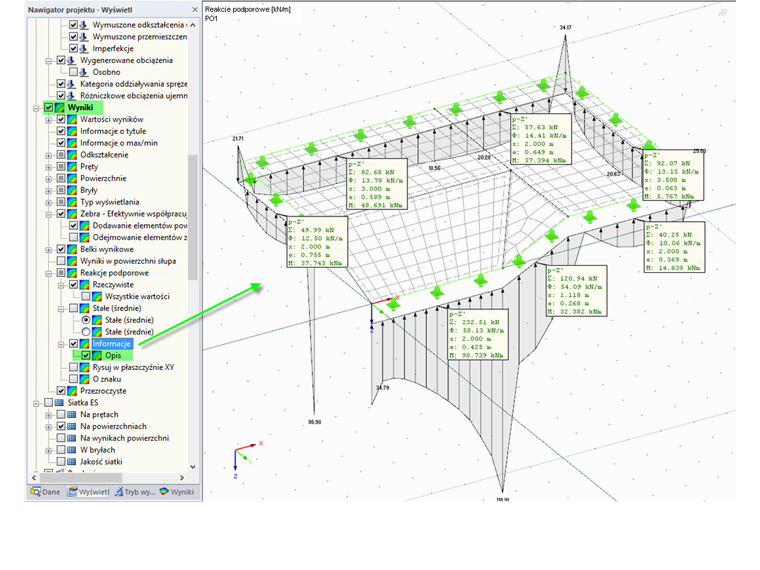
Task: Switch to the Dane tab
Action: tap(45, 492)
